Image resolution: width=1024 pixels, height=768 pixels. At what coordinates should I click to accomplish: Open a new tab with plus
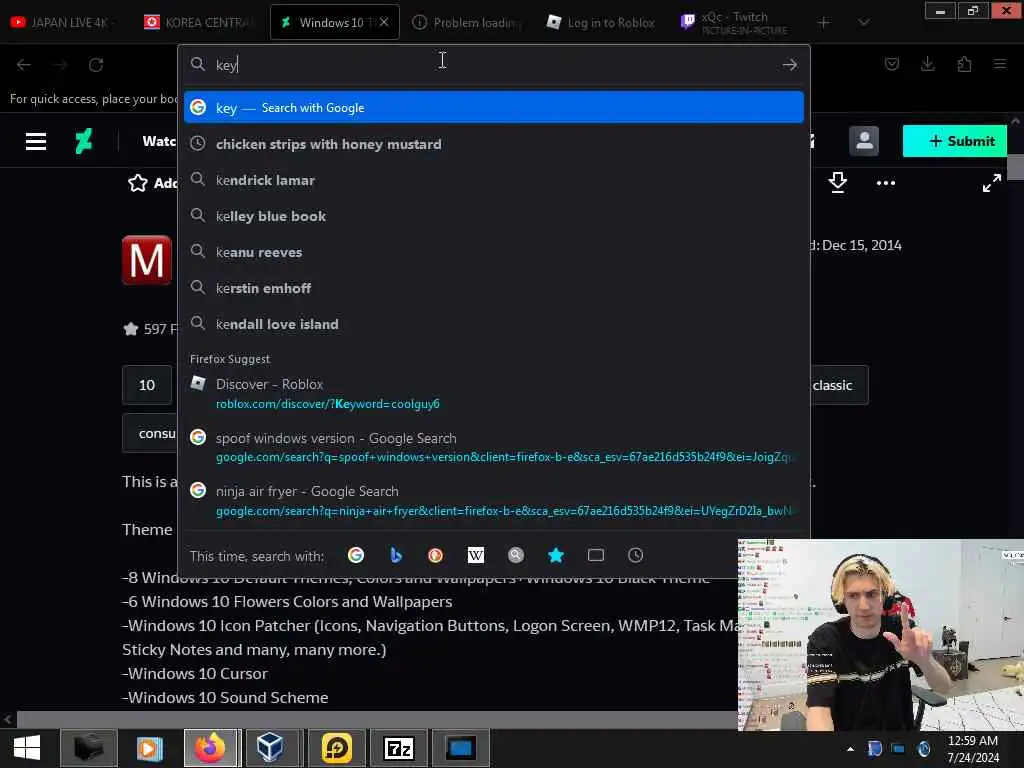(x=824, y=22)
